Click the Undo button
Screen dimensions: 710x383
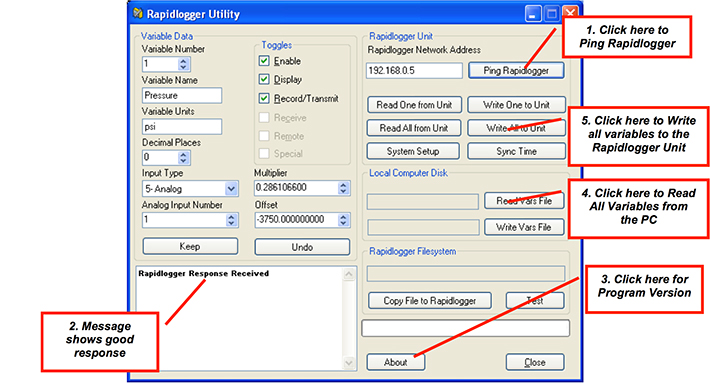[302, 247]
